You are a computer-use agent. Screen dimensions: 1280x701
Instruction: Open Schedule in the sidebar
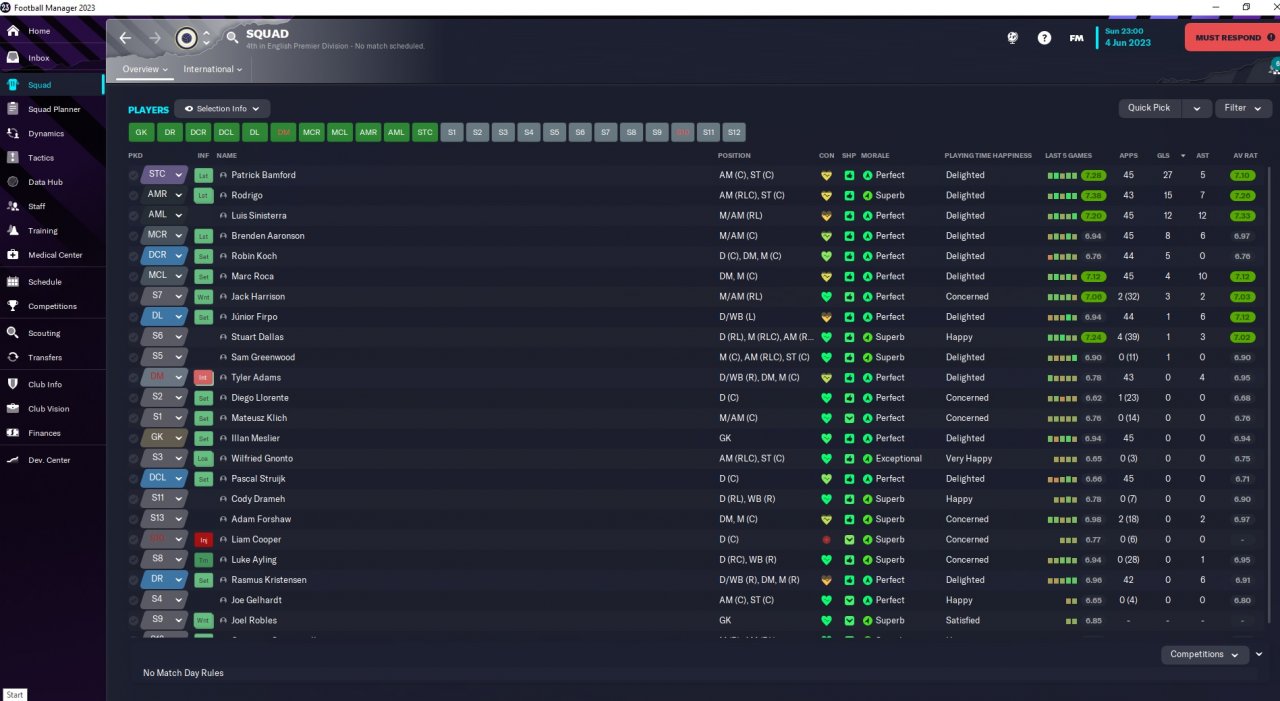tap(44, 282)
